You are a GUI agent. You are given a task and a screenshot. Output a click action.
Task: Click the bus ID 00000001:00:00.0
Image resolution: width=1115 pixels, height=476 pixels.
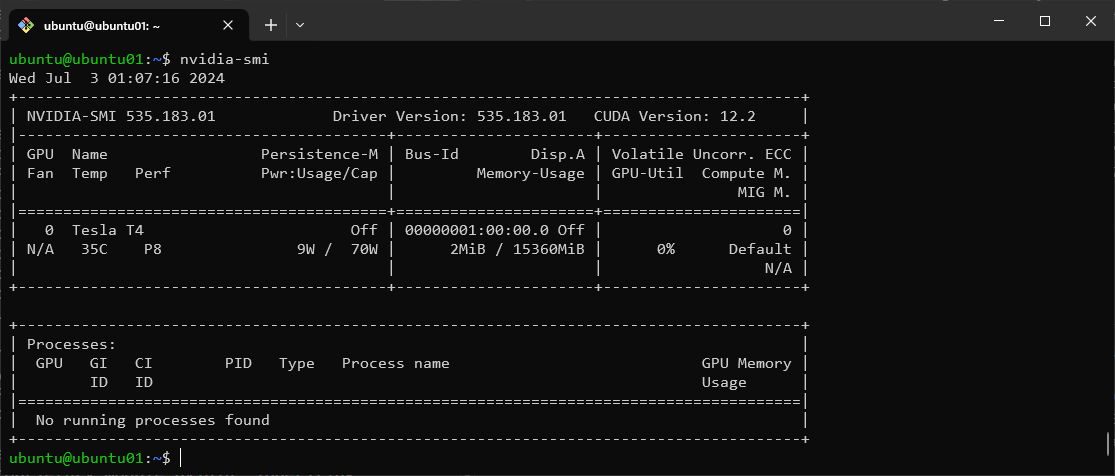[476, 230]
